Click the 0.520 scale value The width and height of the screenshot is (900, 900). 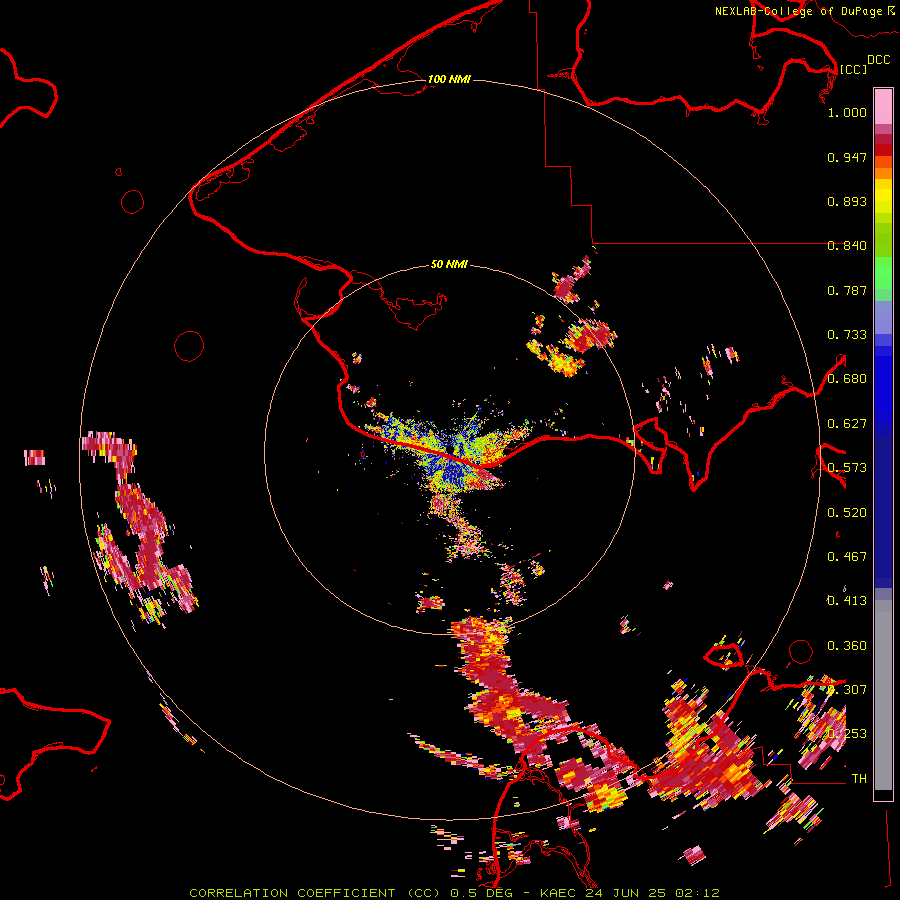[847, 513]
